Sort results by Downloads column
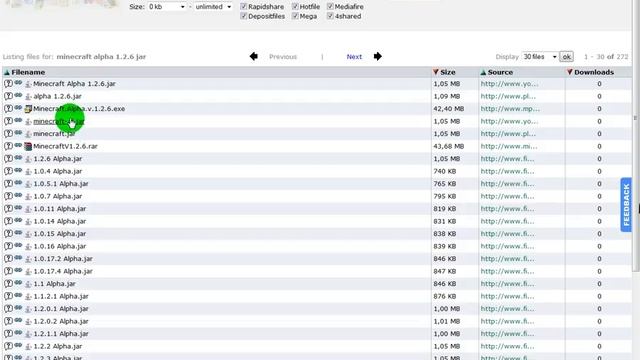The width and height of the screenshot is (640, 360). point(594,72)
